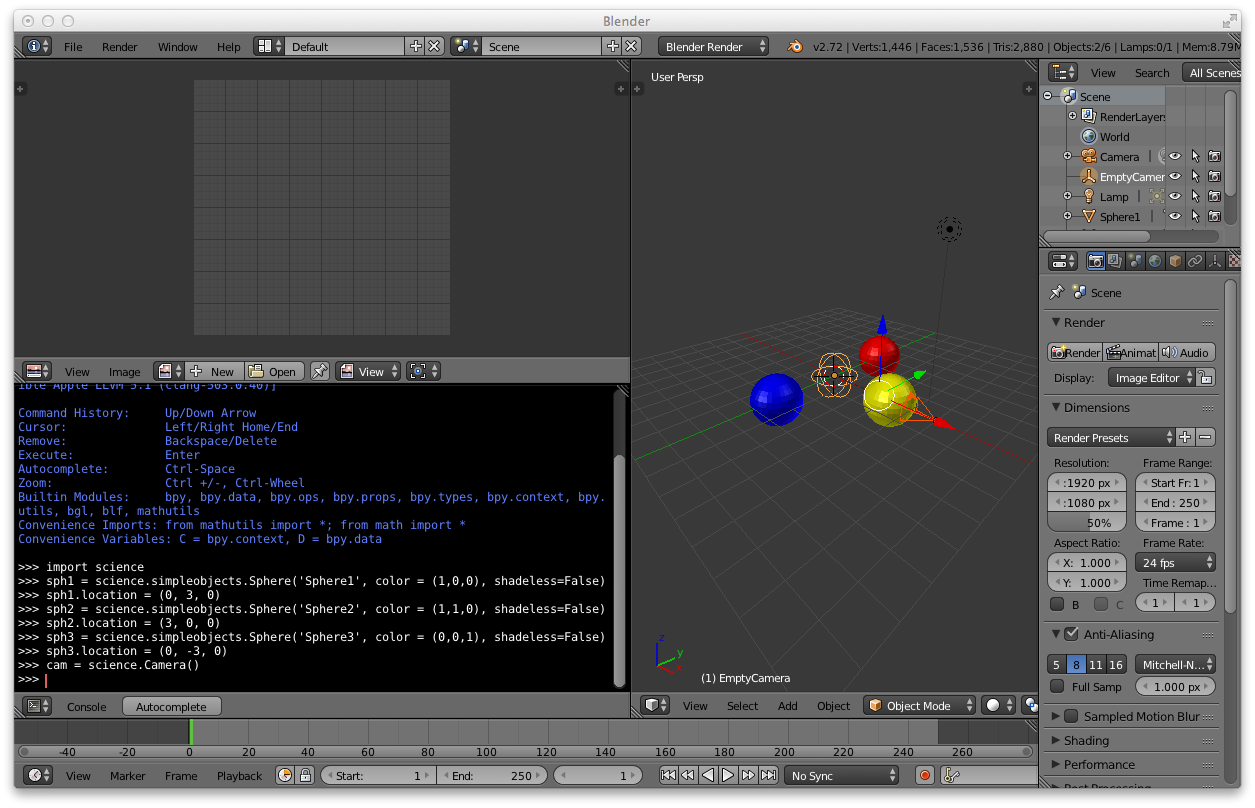Viewport: 1255px width, 808px height.
Task: Open the Mitchell-N filter dropdown
Action: pyautogui.click(x=1175, y=664)
